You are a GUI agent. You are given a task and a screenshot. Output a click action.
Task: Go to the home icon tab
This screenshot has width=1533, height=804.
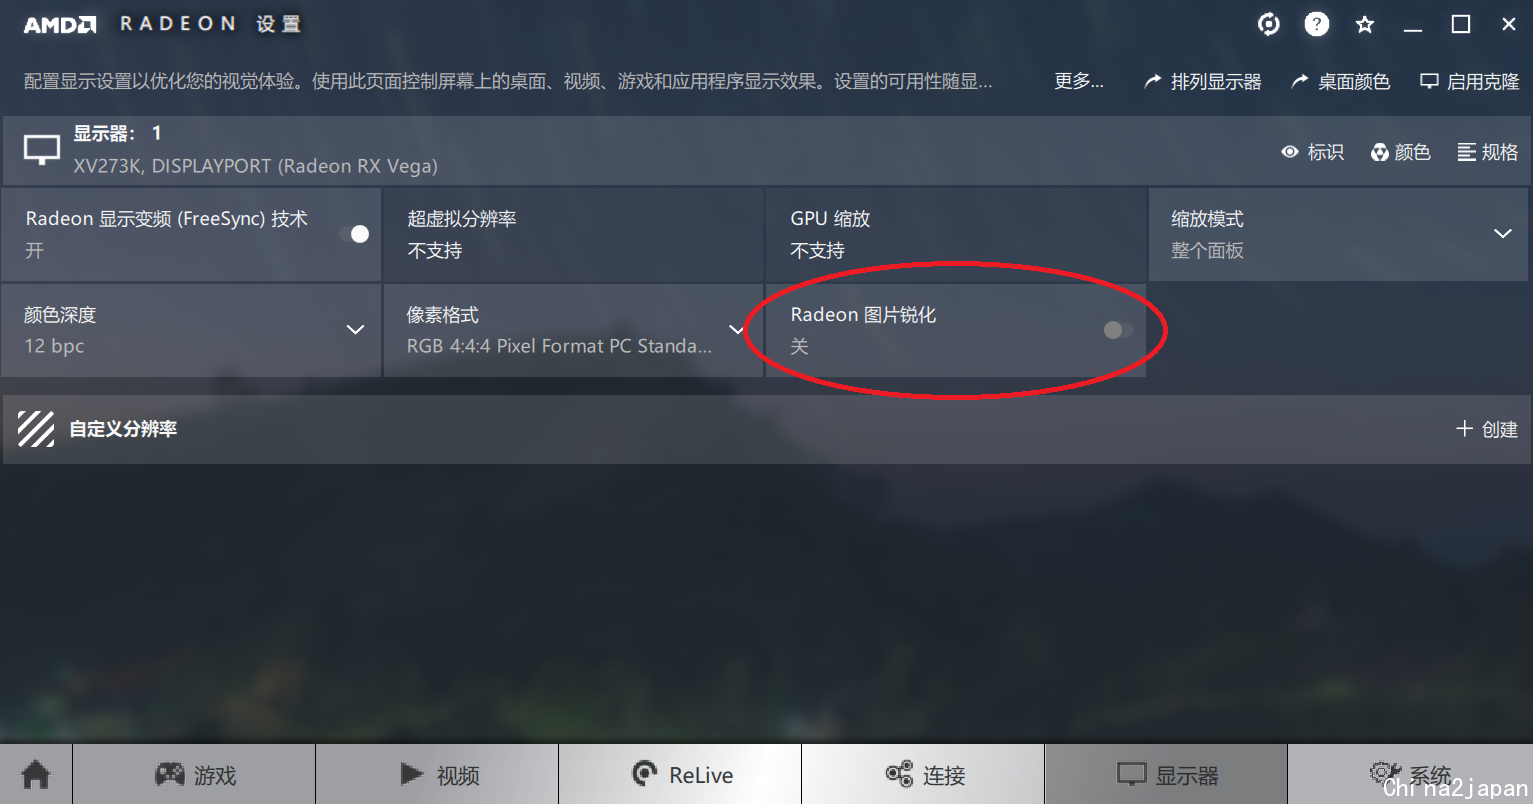coord(36,774)
